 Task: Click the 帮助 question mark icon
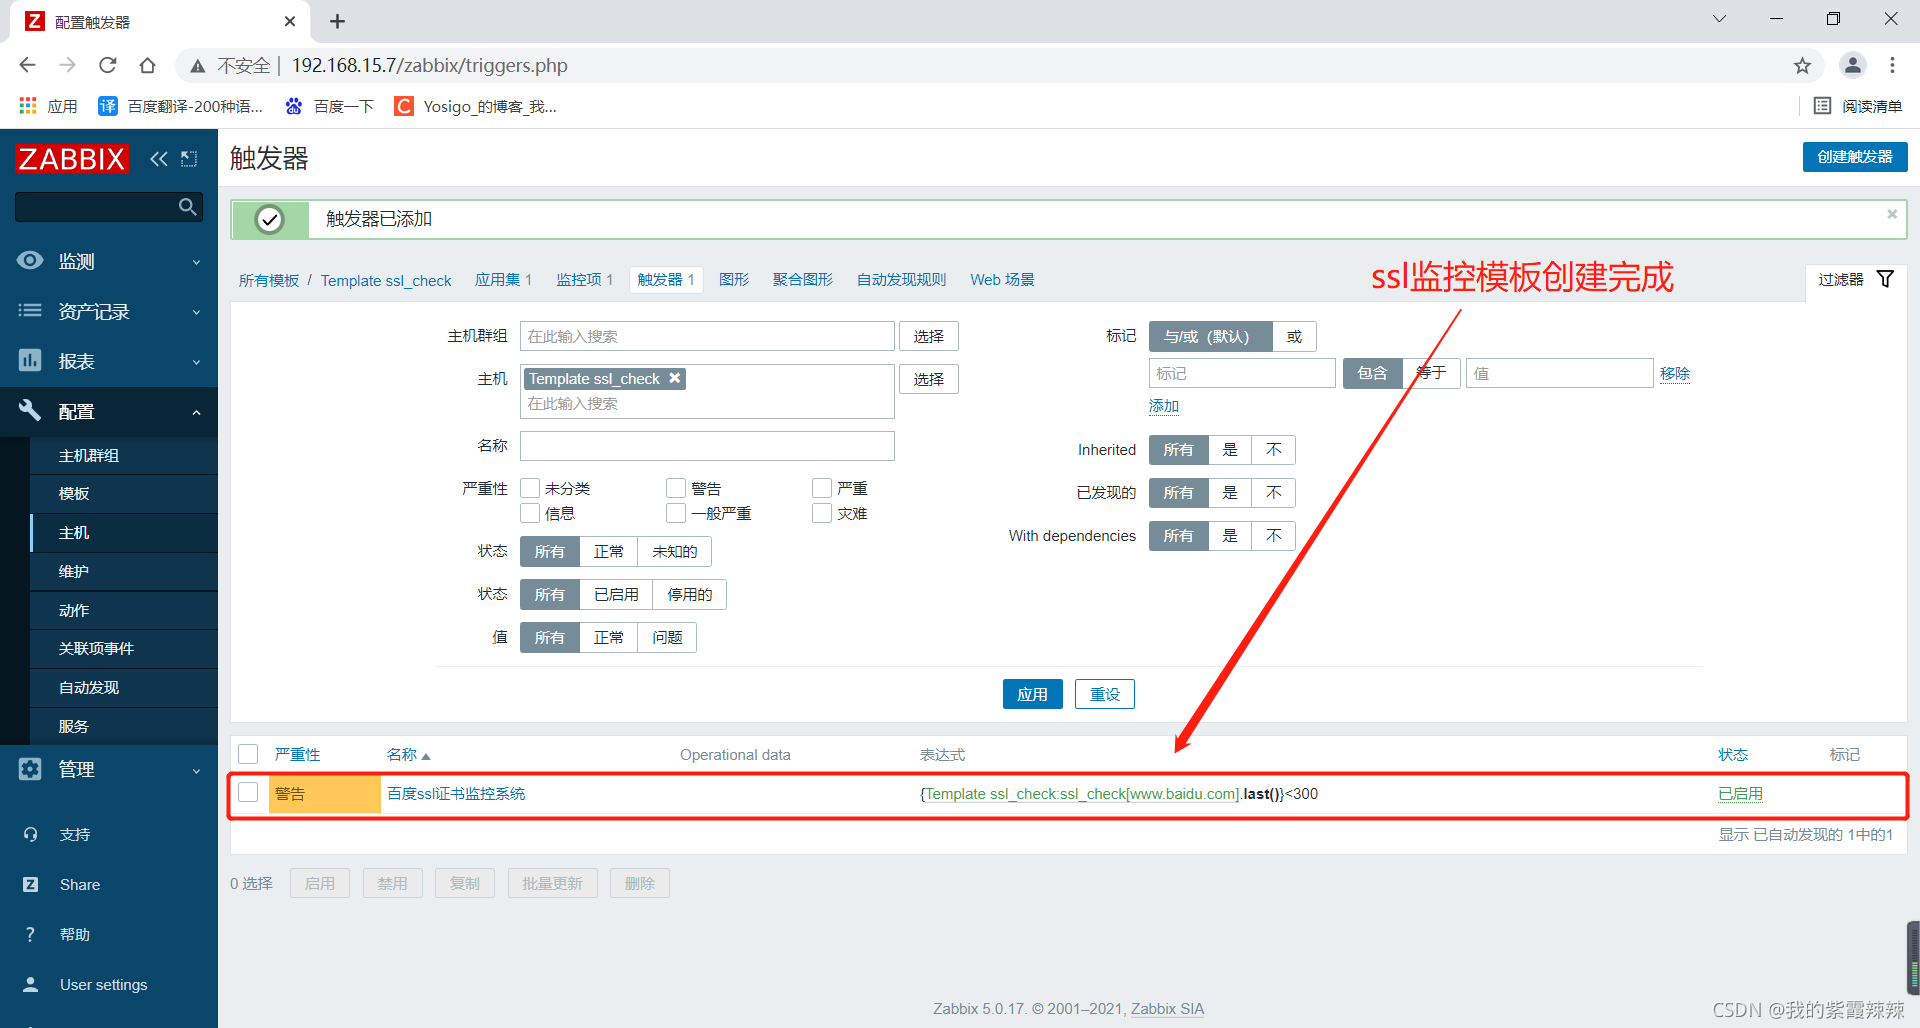[x=30, y=934]
